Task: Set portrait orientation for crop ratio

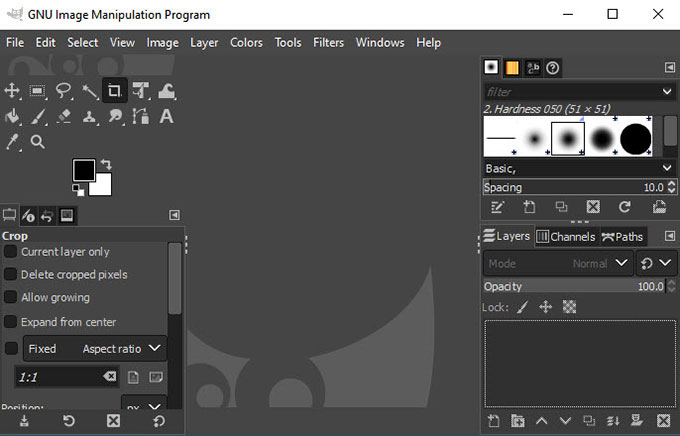Action: coord(133,377)
